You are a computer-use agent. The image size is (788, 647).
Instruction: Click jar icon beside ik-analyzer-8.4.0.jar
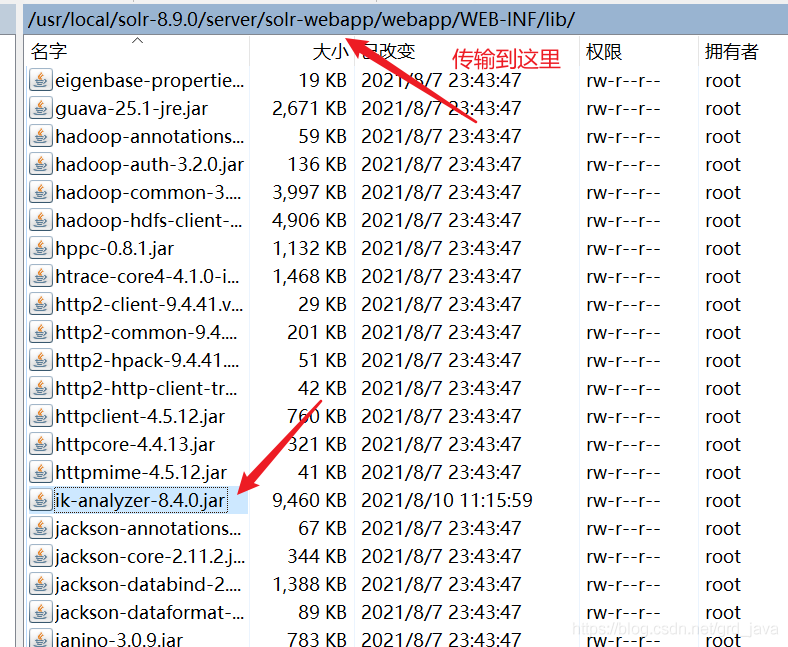click(41, 500)
